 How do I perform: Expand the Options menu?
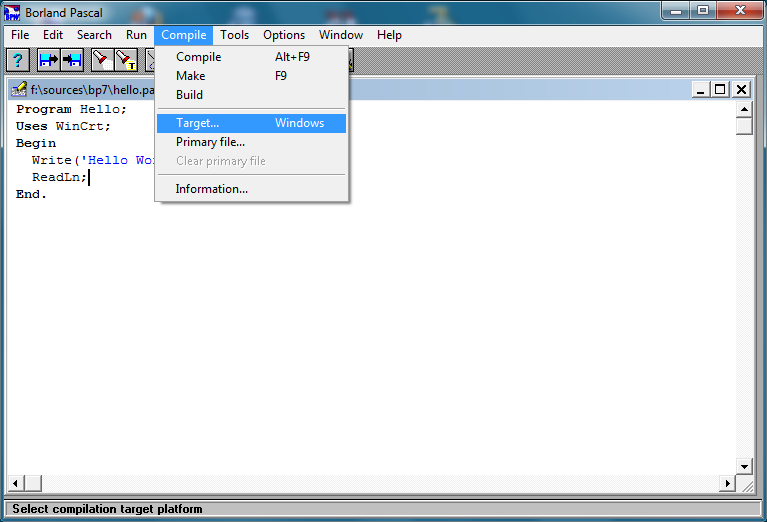pyautogui.click(x=284, y=35)
